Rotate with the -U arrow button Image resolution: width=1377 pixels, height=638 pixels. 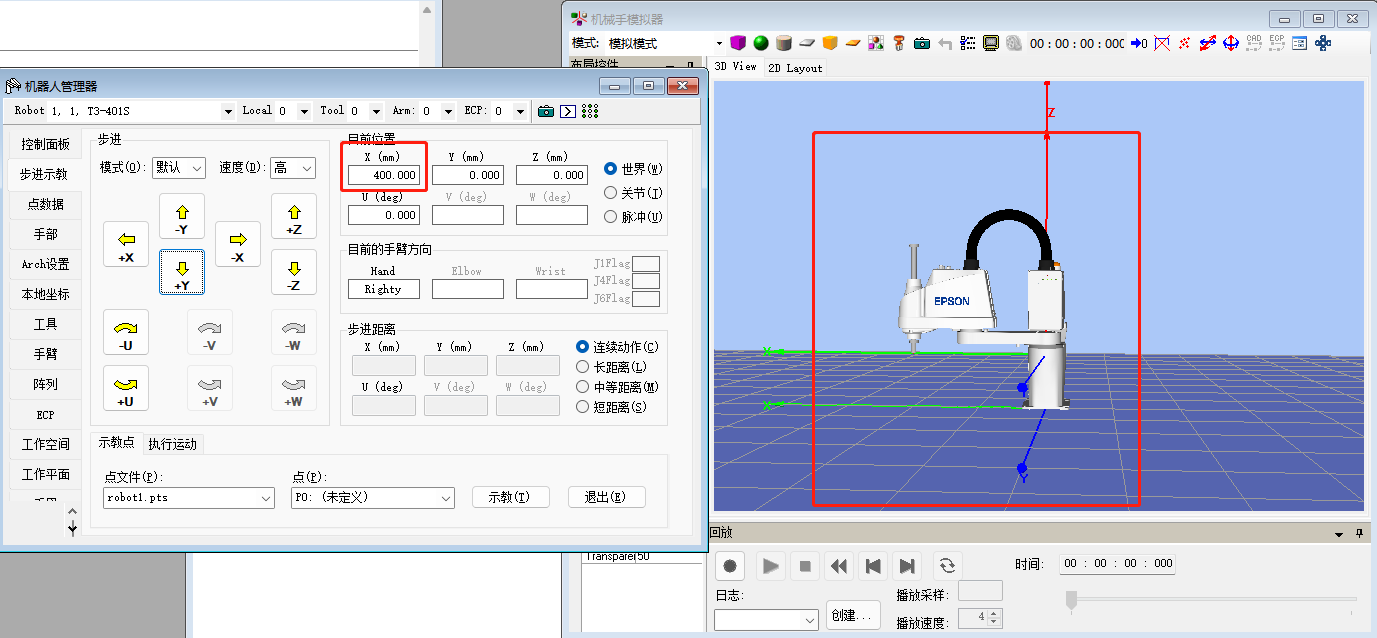126,332
